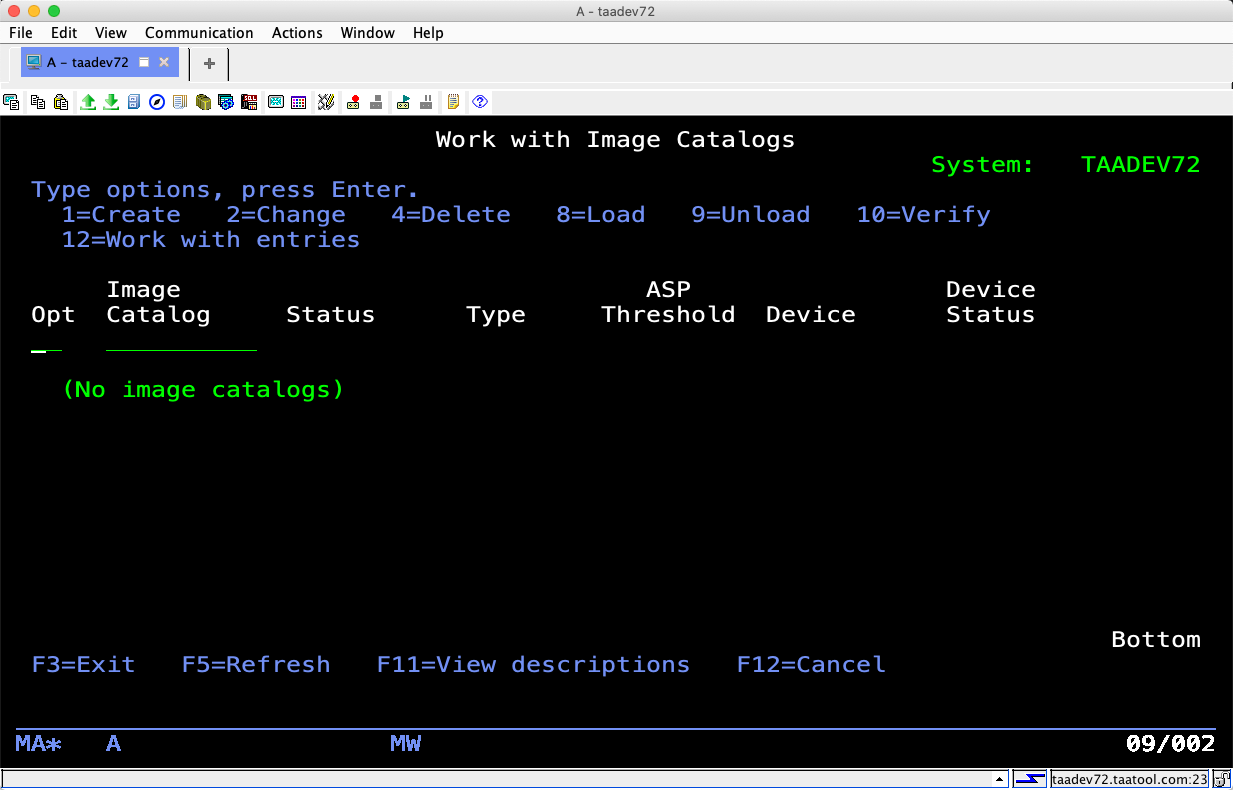Open the Window menu
Image resolution: width=1233 pixels, height=790 pixels.
pos(368,33)
